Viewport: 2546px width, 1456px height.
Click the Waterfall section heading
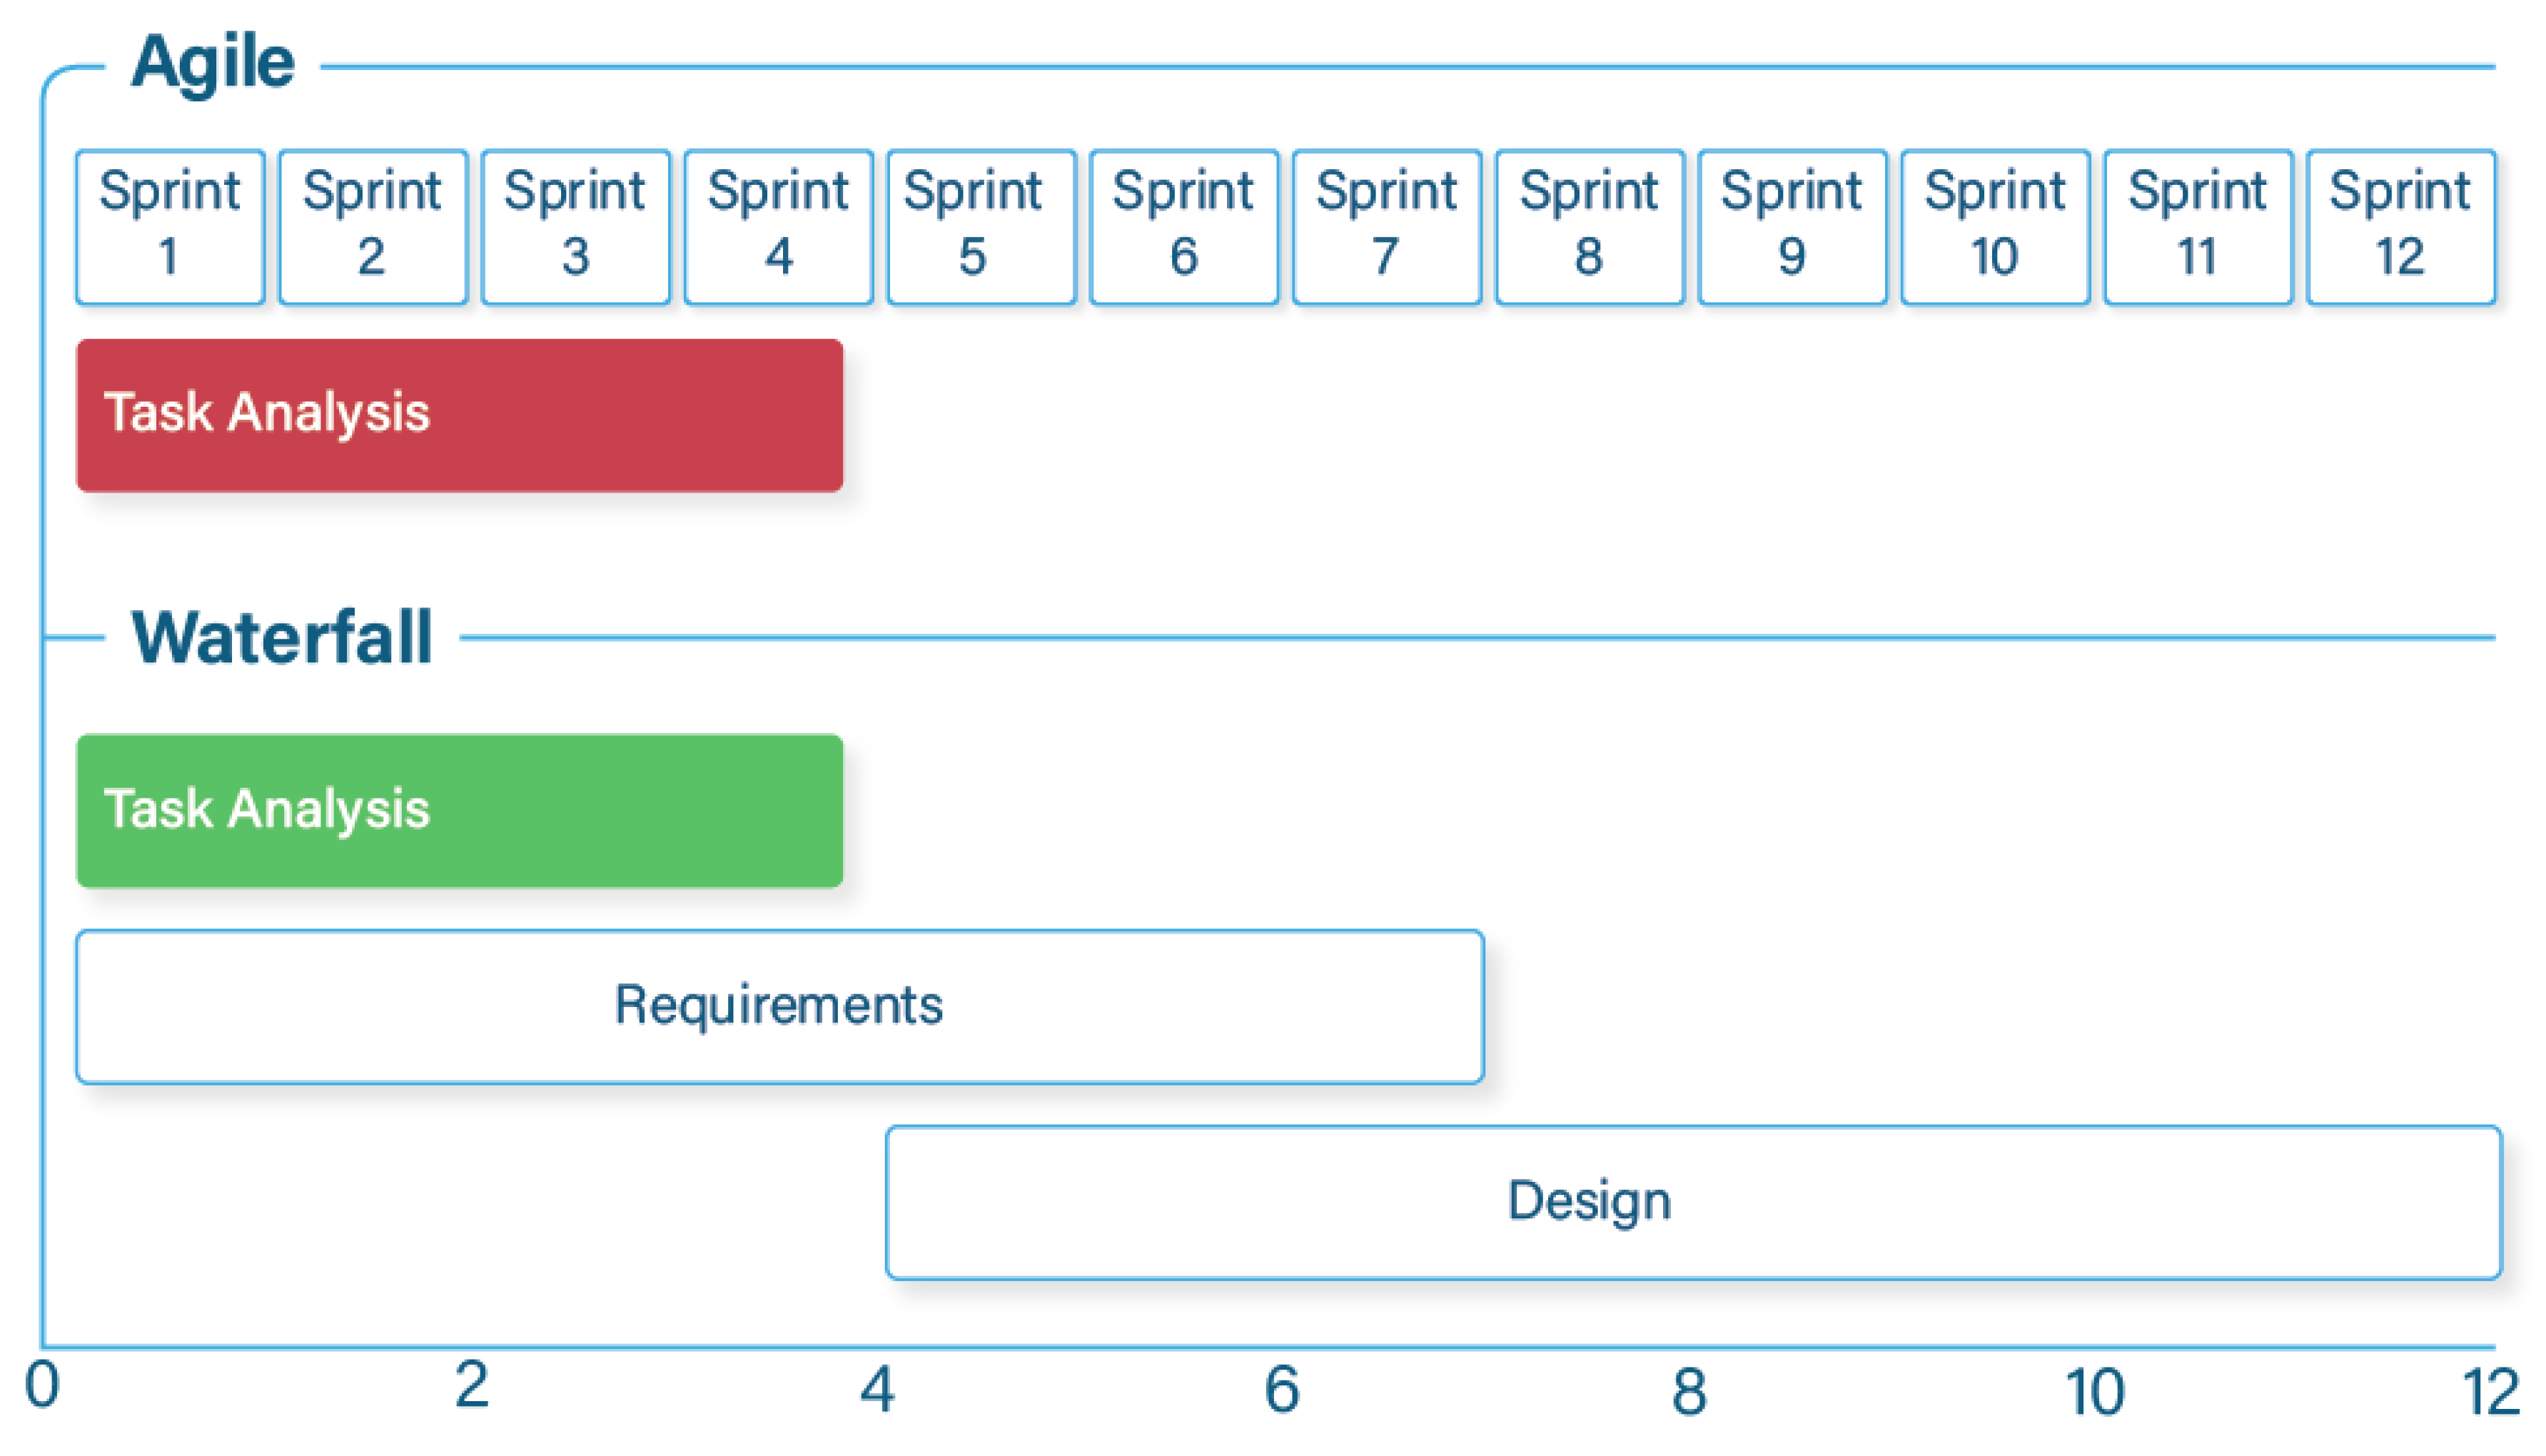[x=282, y=637]
